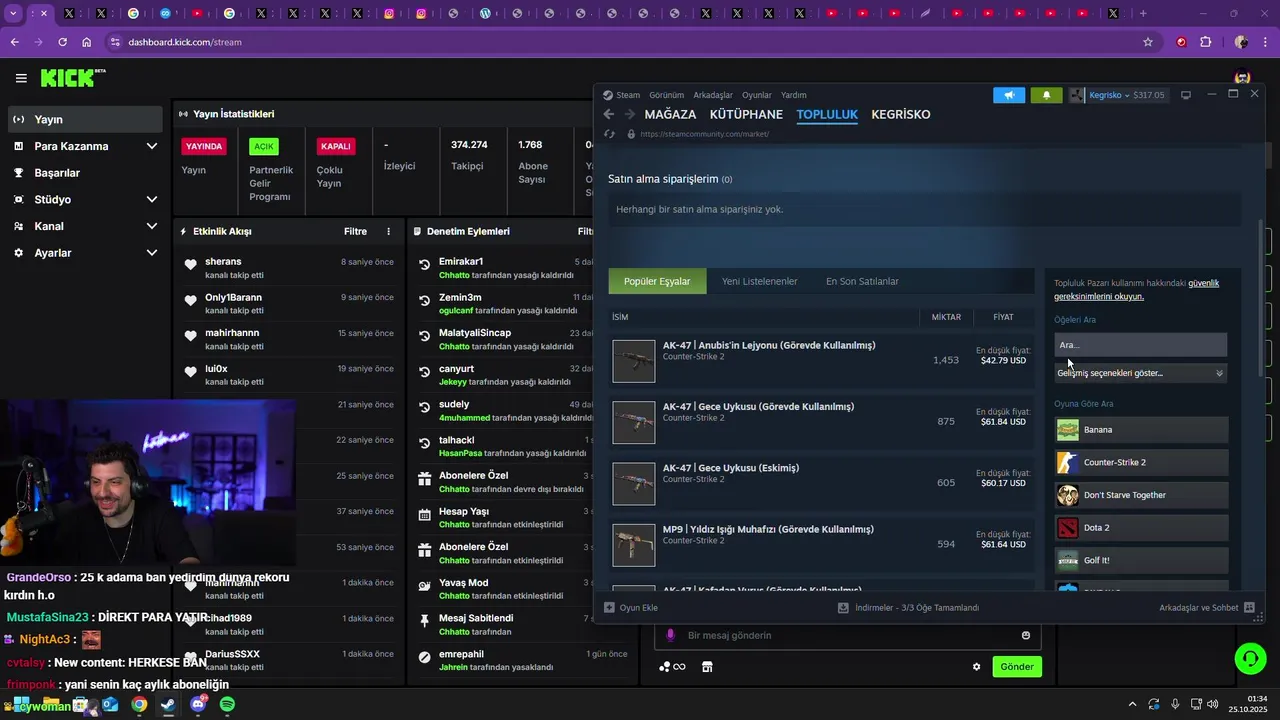The image size is (1280, 720).
Task: Open Yardım menu in Steam
Action: click(794, 95)
